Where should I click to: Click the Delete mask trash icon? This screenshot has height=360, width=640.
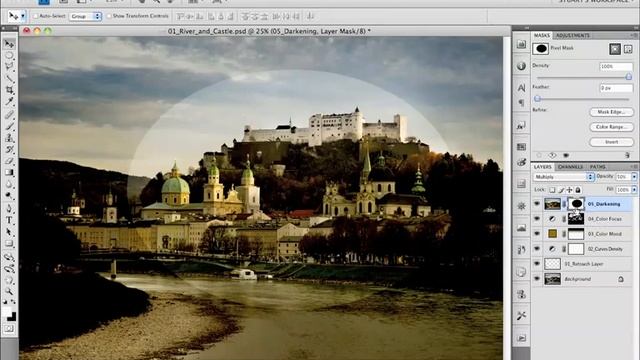coord(627,155)
